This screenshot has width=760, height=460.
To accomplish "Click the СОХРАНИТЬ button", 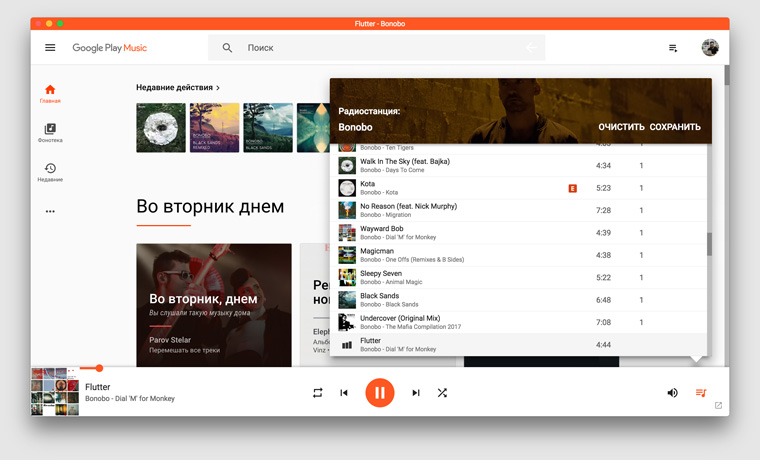I will tap(675, 127).
